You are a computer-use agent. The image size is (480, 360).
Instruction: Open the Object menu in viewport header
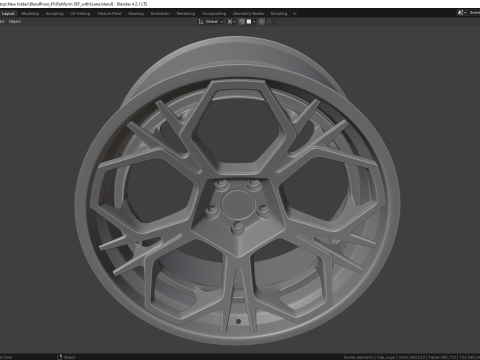point(15,22)
